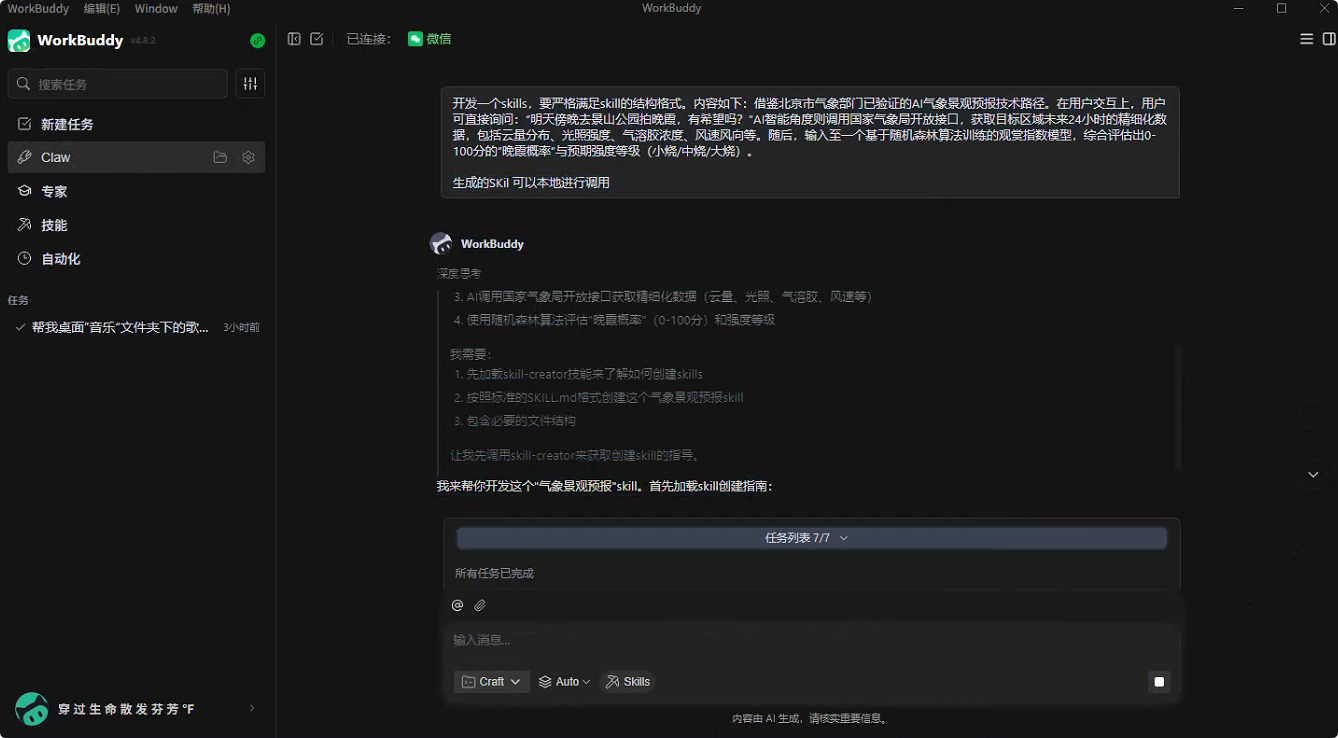Open the 编辑(E) menu

pos(102,8)
